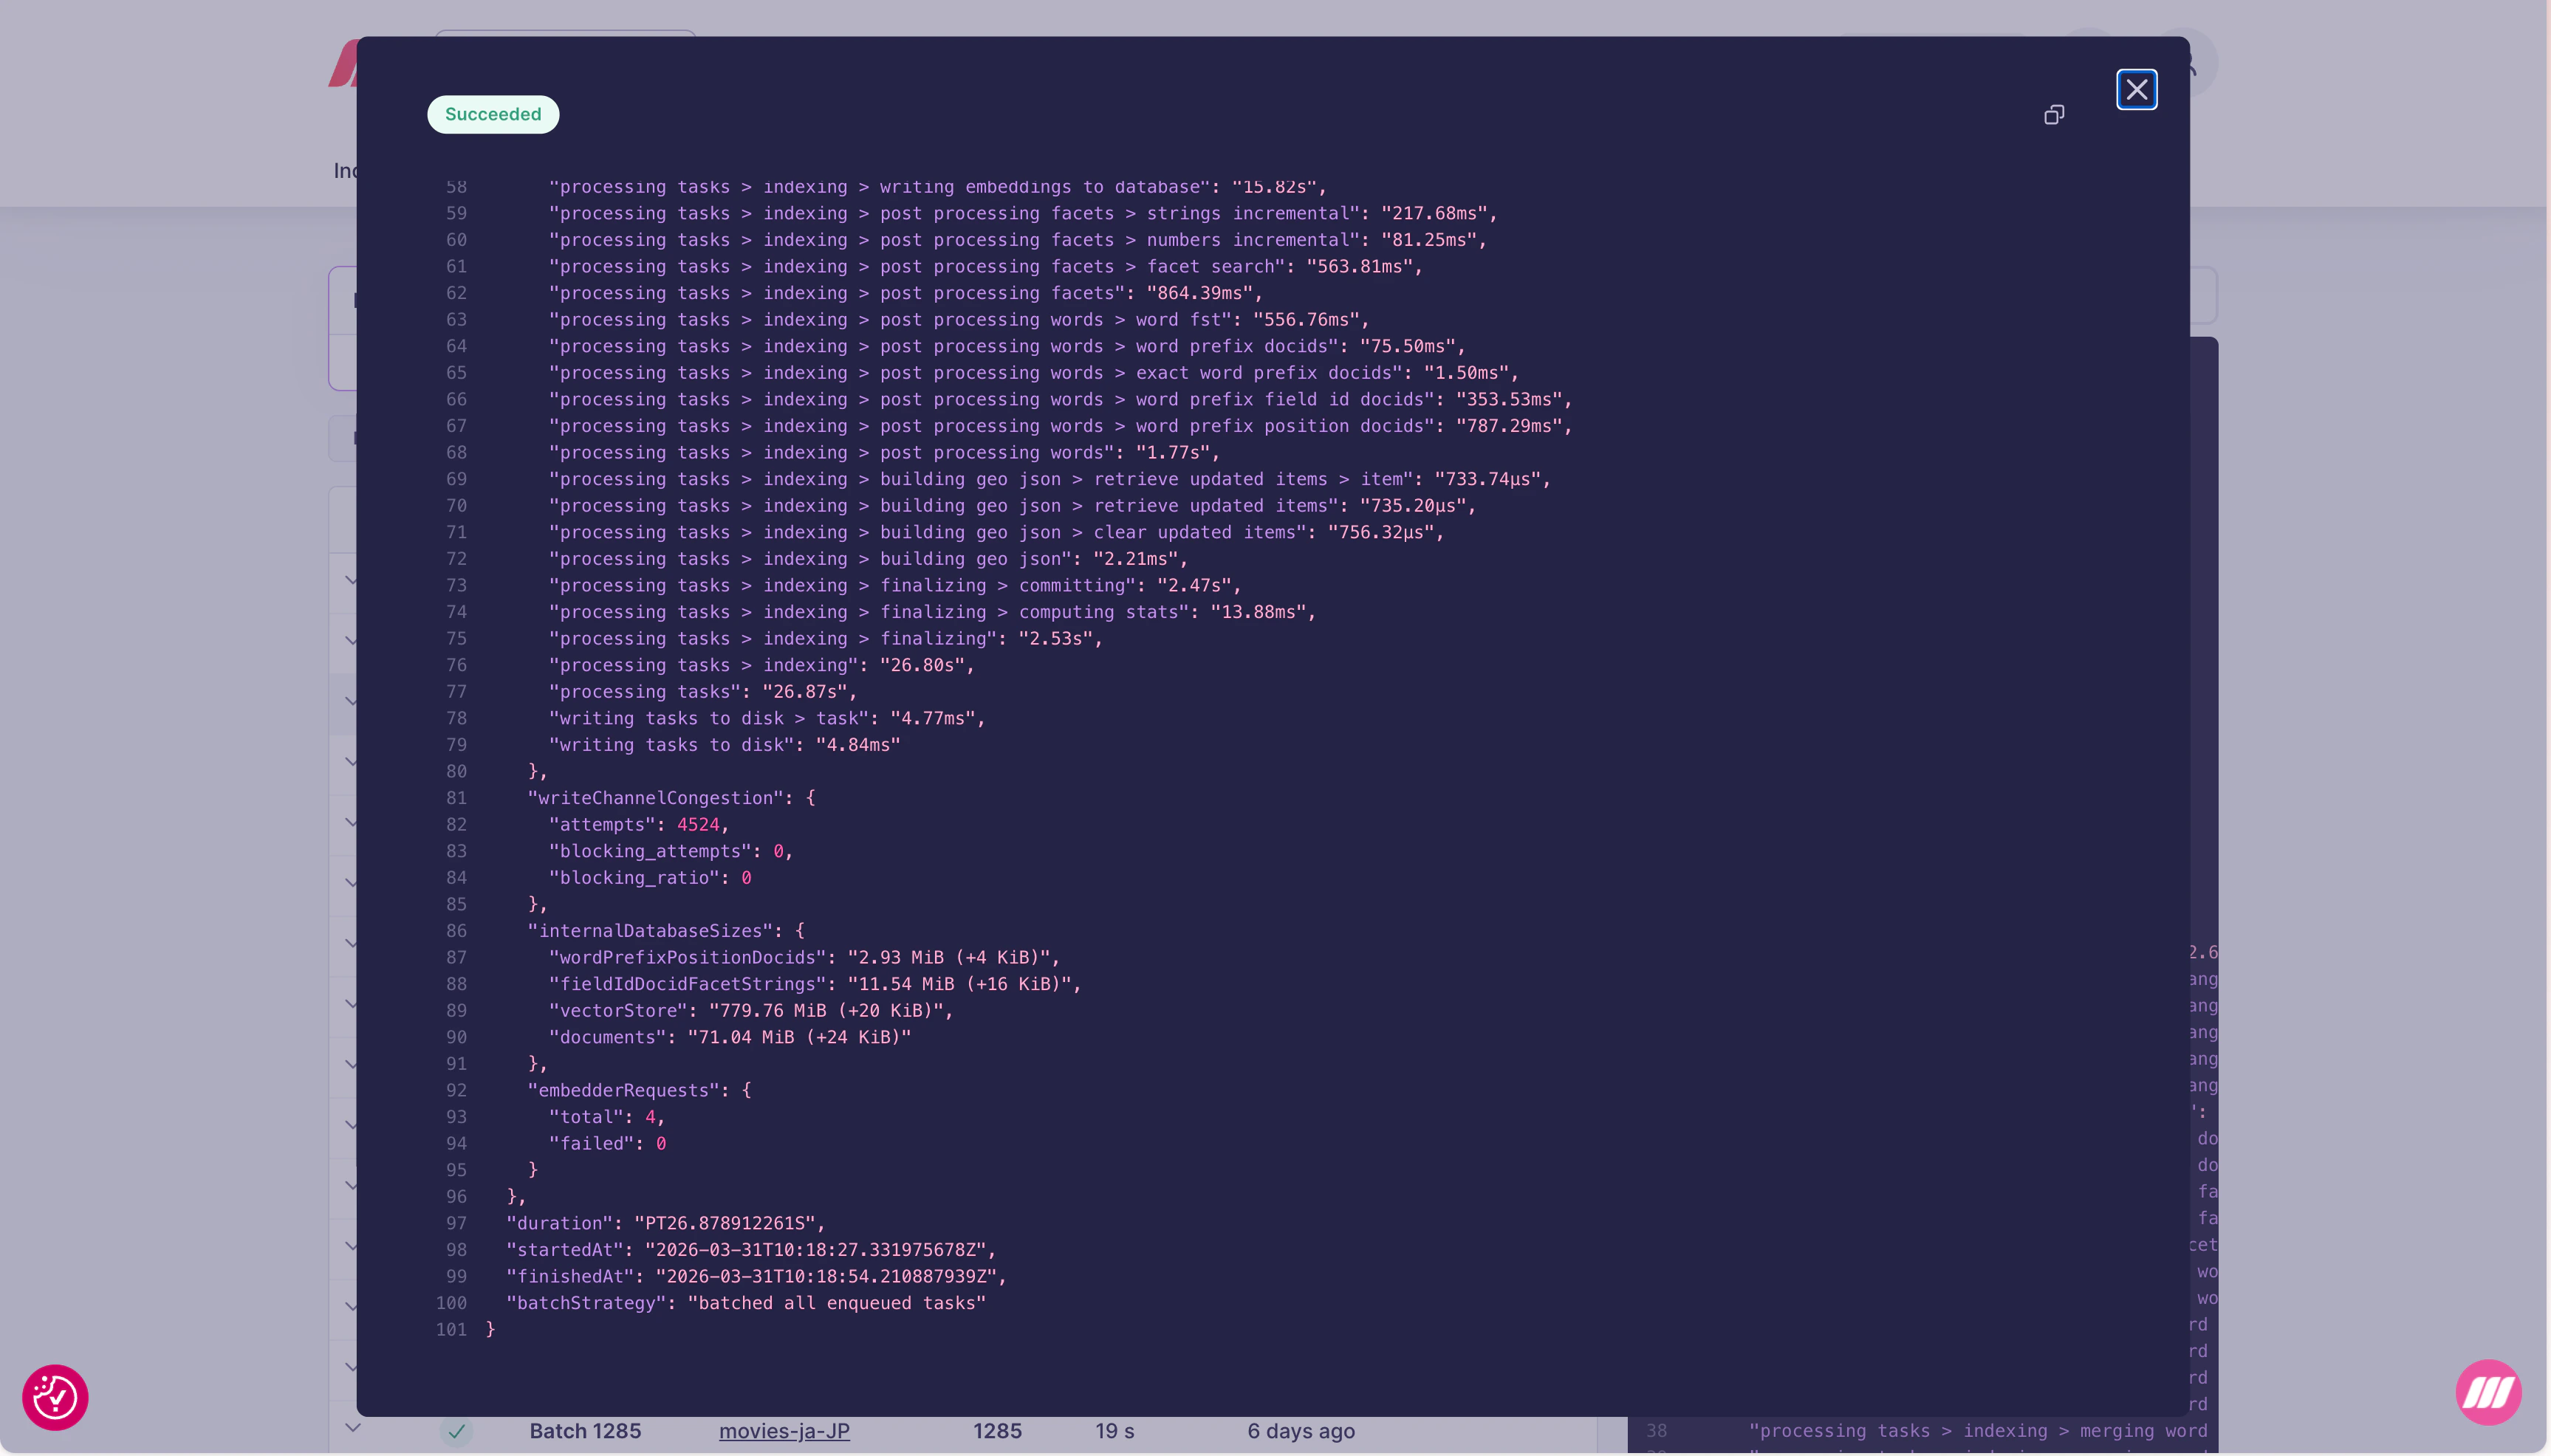Close the batch details modal
Screen dimensions: 2551x1456
2137,89
